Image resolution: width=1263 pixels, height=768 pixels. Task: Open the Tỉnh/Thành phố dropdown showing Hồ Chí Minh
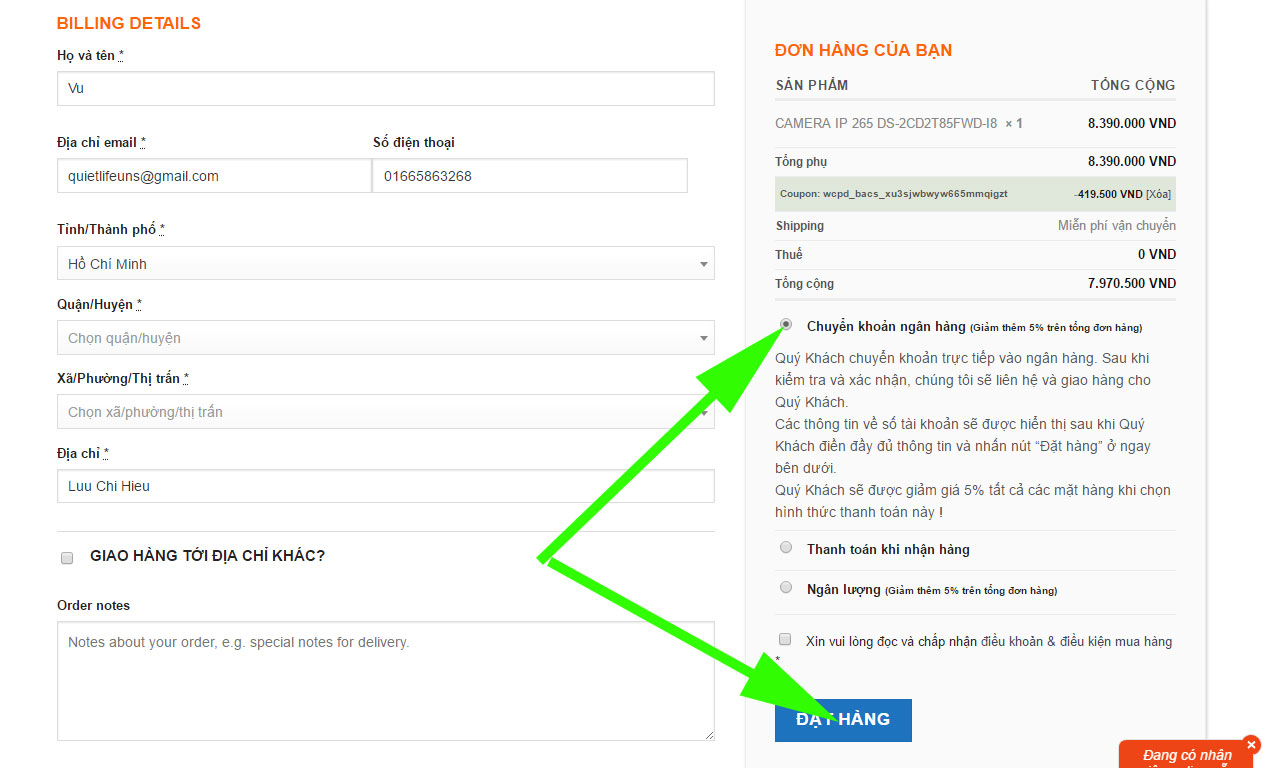pyautogui.click(x=385, y=264)
